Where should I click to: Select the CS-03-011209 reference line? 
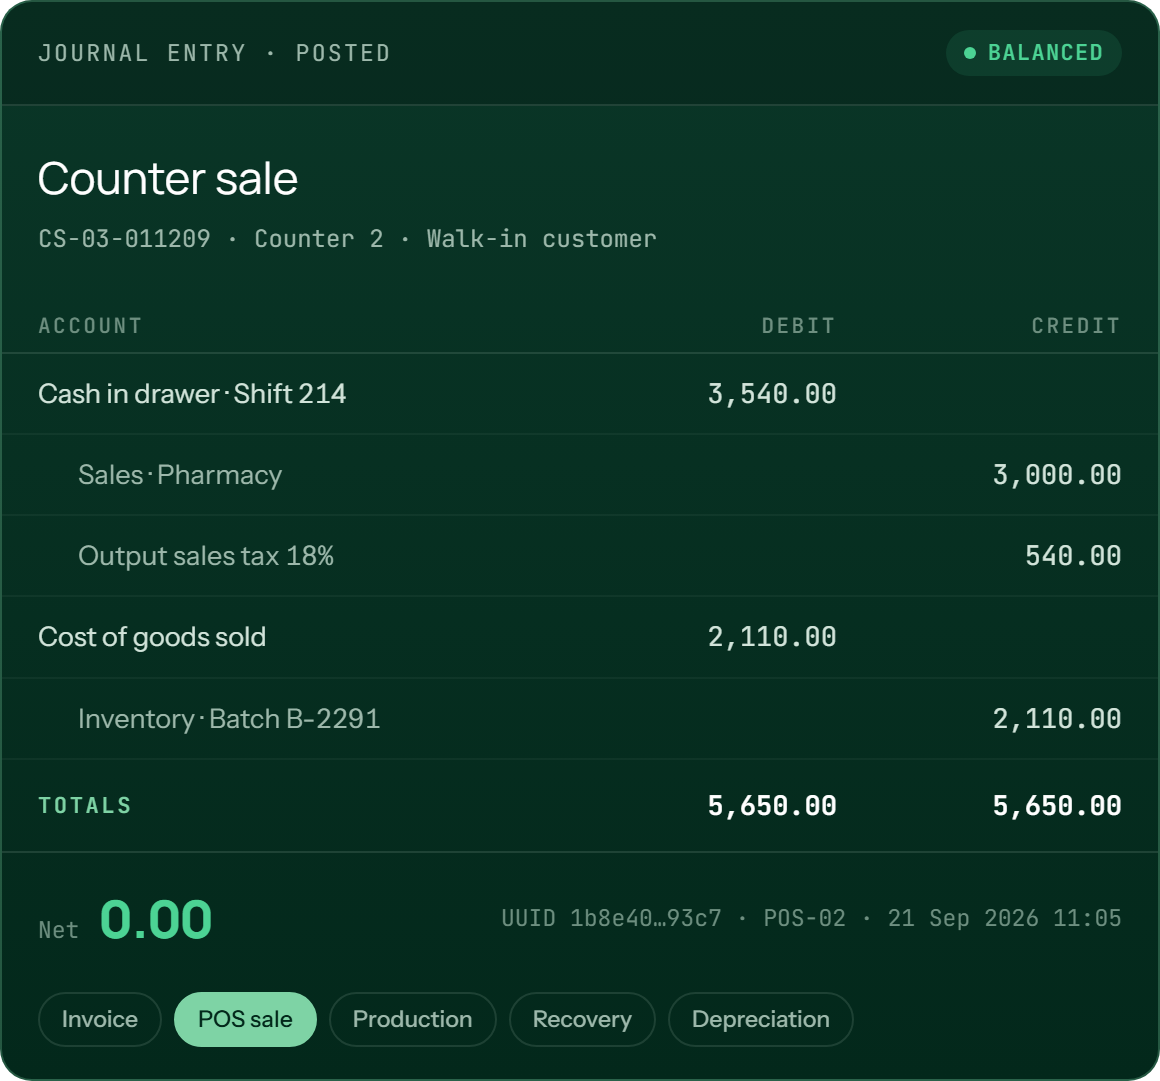coord(347,239)
